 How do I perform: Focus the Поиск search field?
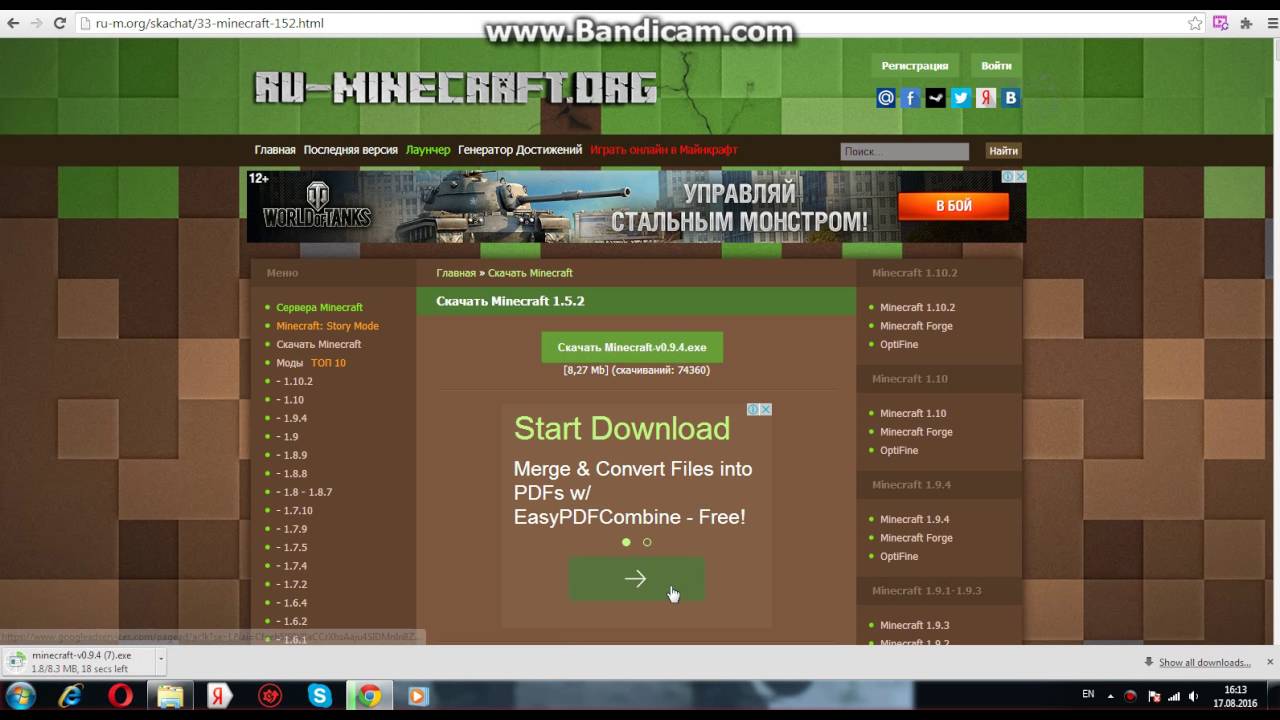tap(904, 151)
